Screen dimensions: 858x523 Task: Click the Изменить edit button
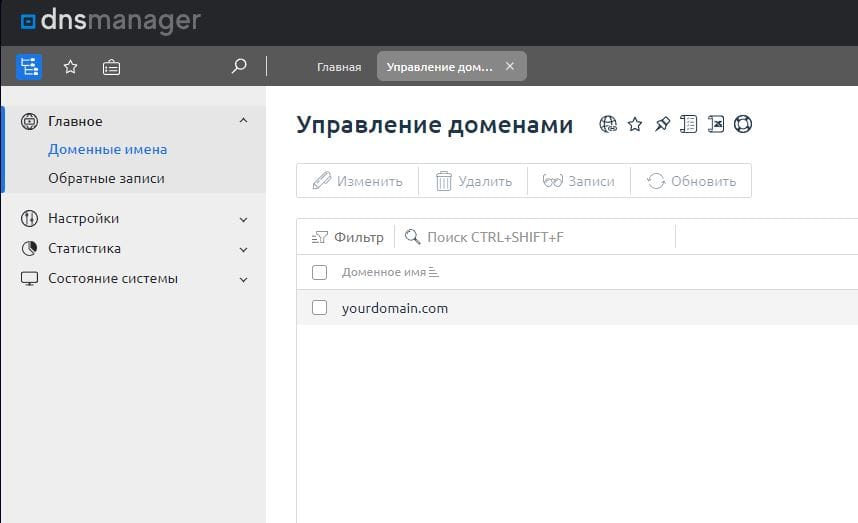click(x=357, y=181)
